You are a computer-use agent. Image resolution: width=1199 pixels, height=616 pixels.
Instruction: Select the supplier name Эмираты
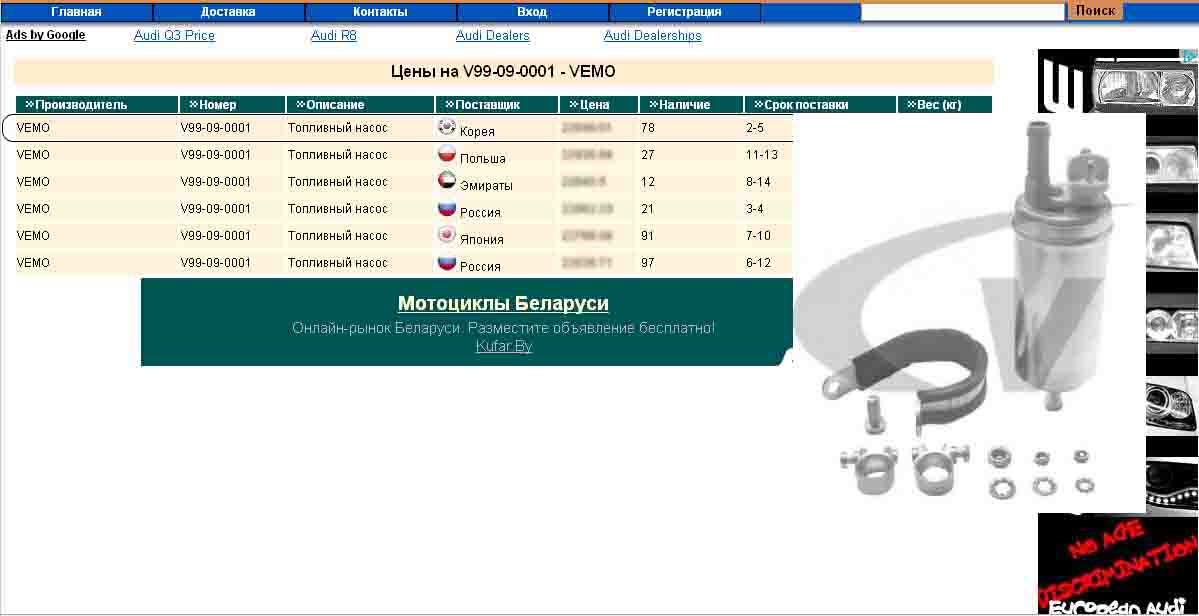pos(486,186)
